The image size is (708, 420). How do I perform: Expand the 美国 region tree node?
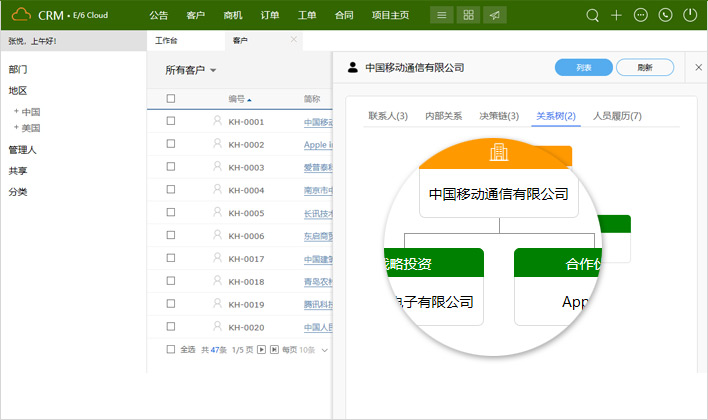pyautogui.click(x=16, y=128)
